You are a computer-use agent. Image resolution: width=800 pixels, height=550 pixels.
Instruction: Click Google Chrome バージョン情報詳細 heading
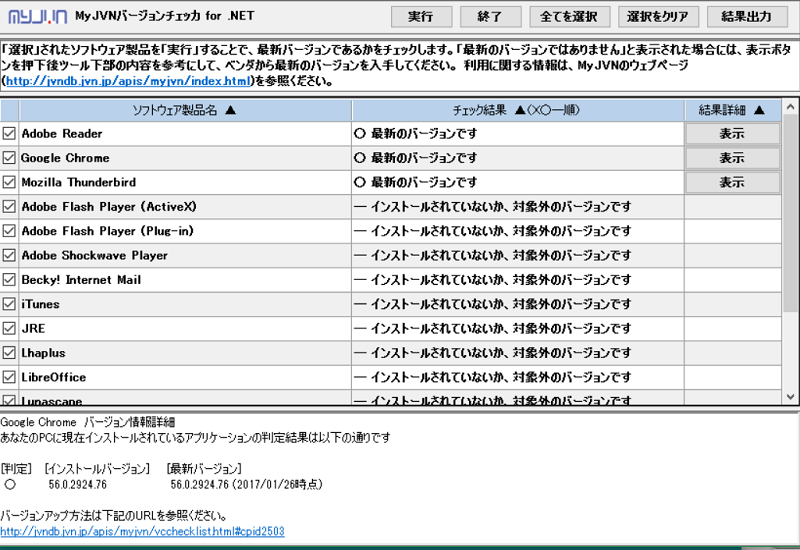(88, 422)
